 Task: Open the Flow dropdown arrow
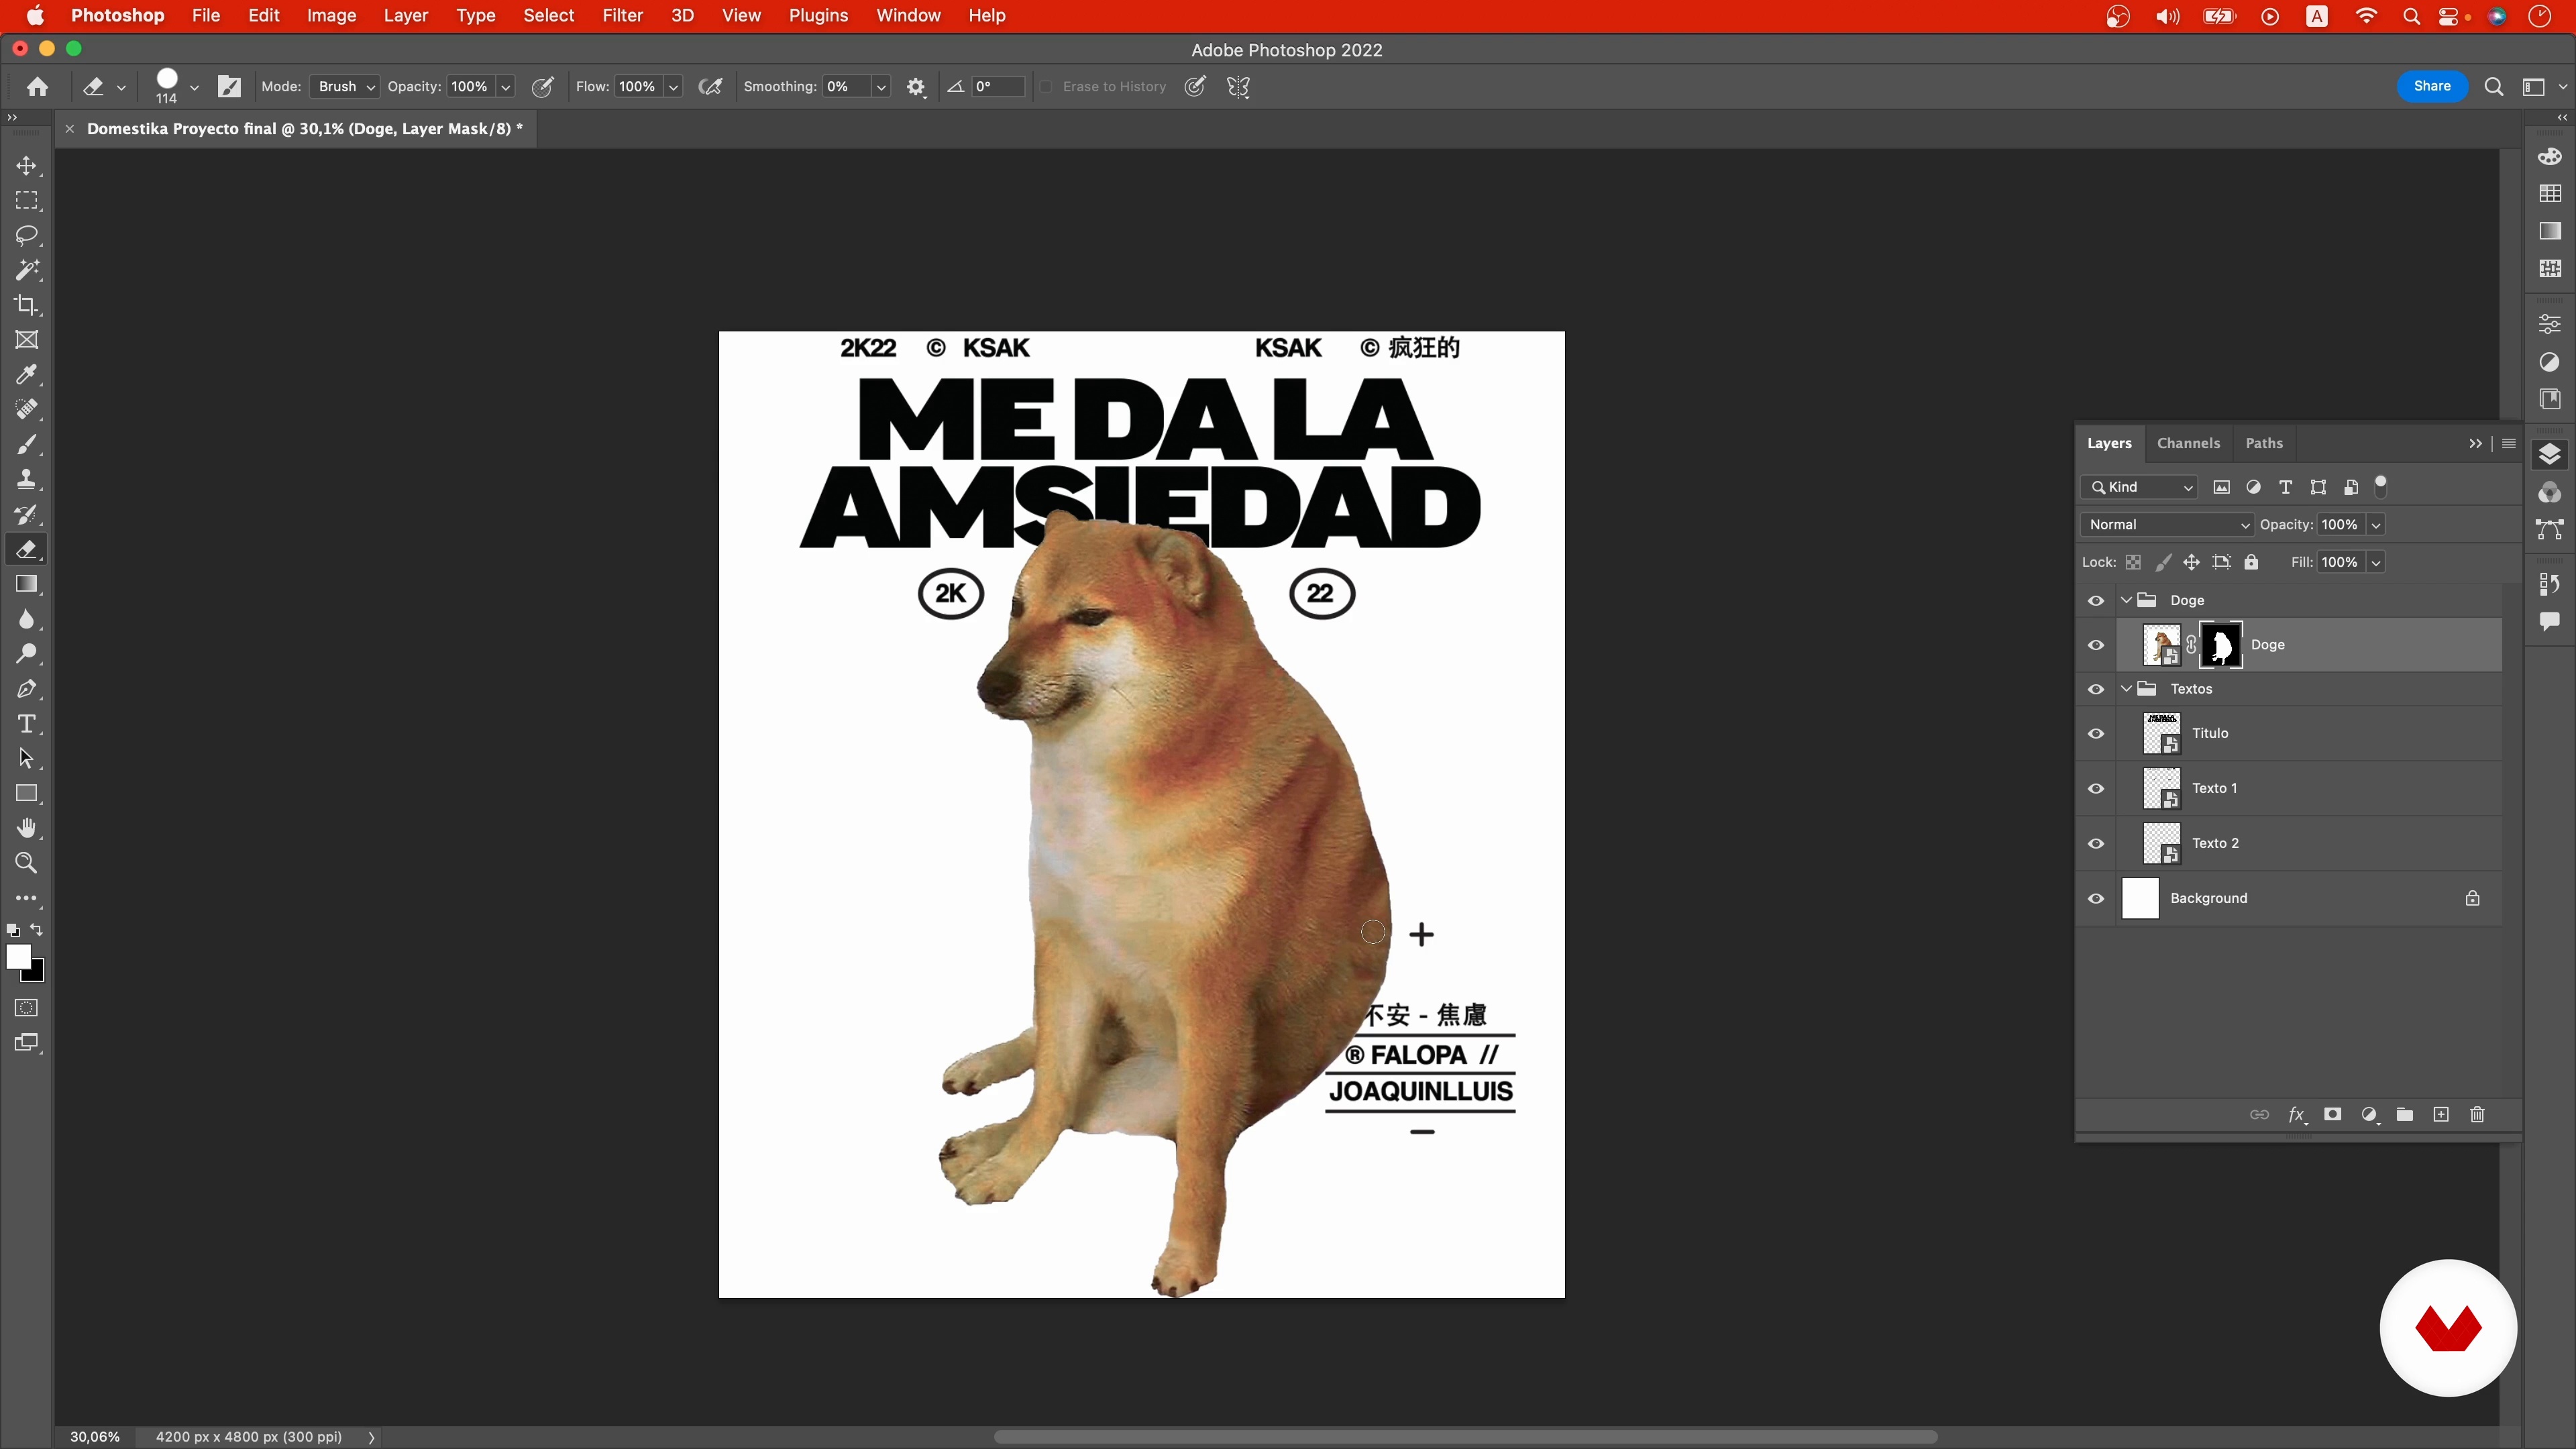(674, 87)
